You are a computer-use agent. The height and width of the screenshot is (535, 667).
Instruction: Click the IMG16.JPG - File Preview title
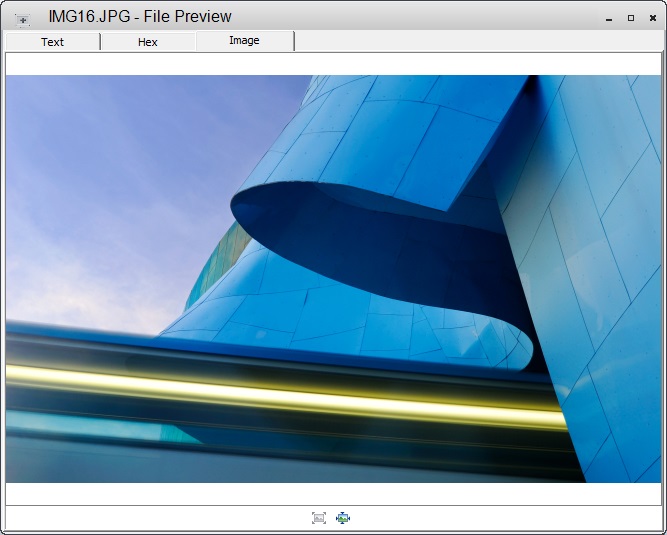(x=140, y=17)
